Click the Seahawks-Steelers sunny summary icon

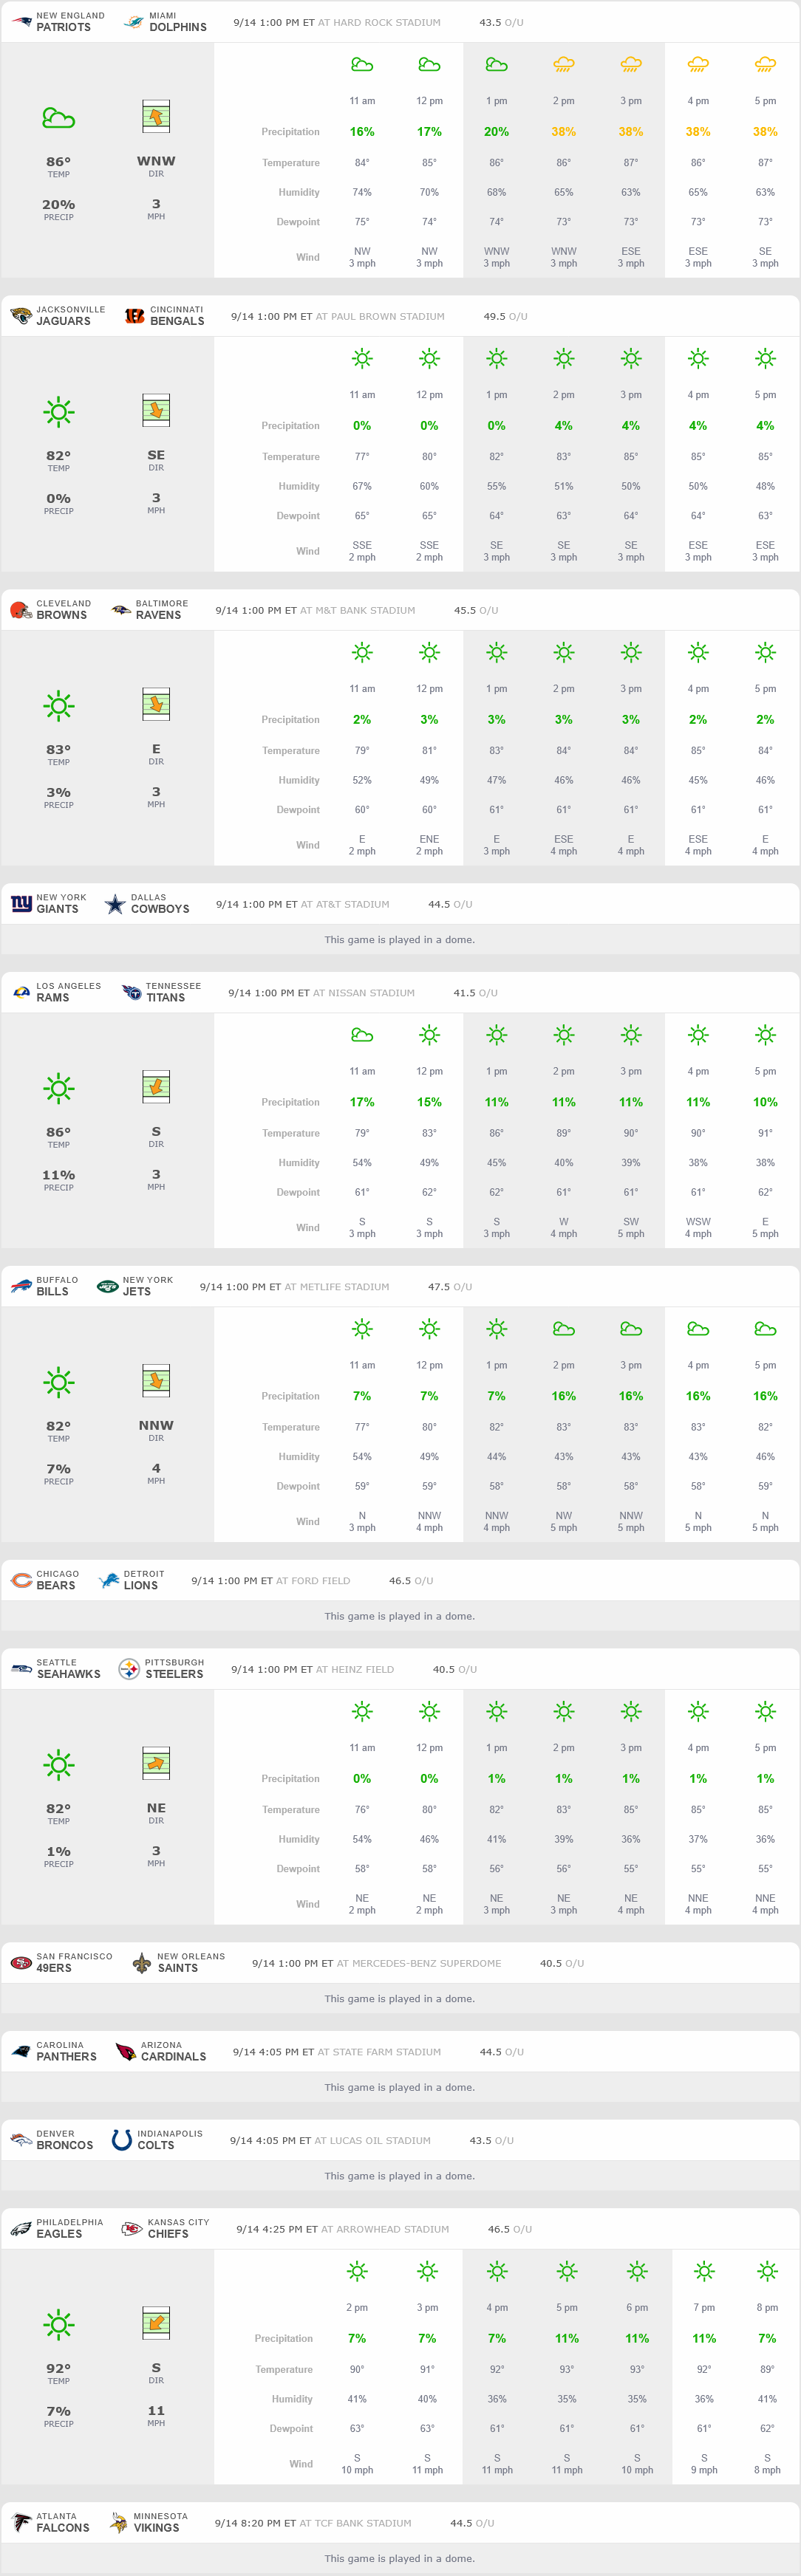pyautogui.click(x=58, y=1765)
